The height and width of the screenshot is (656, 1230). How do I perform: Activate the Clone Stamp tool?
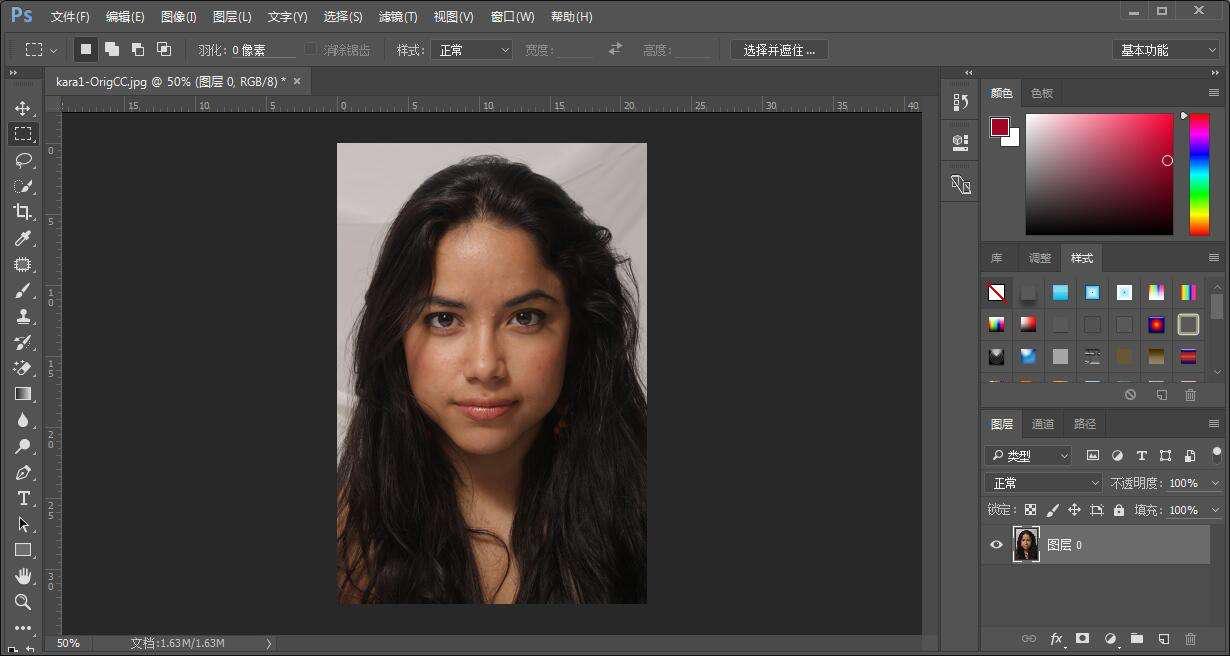(24, 317)
